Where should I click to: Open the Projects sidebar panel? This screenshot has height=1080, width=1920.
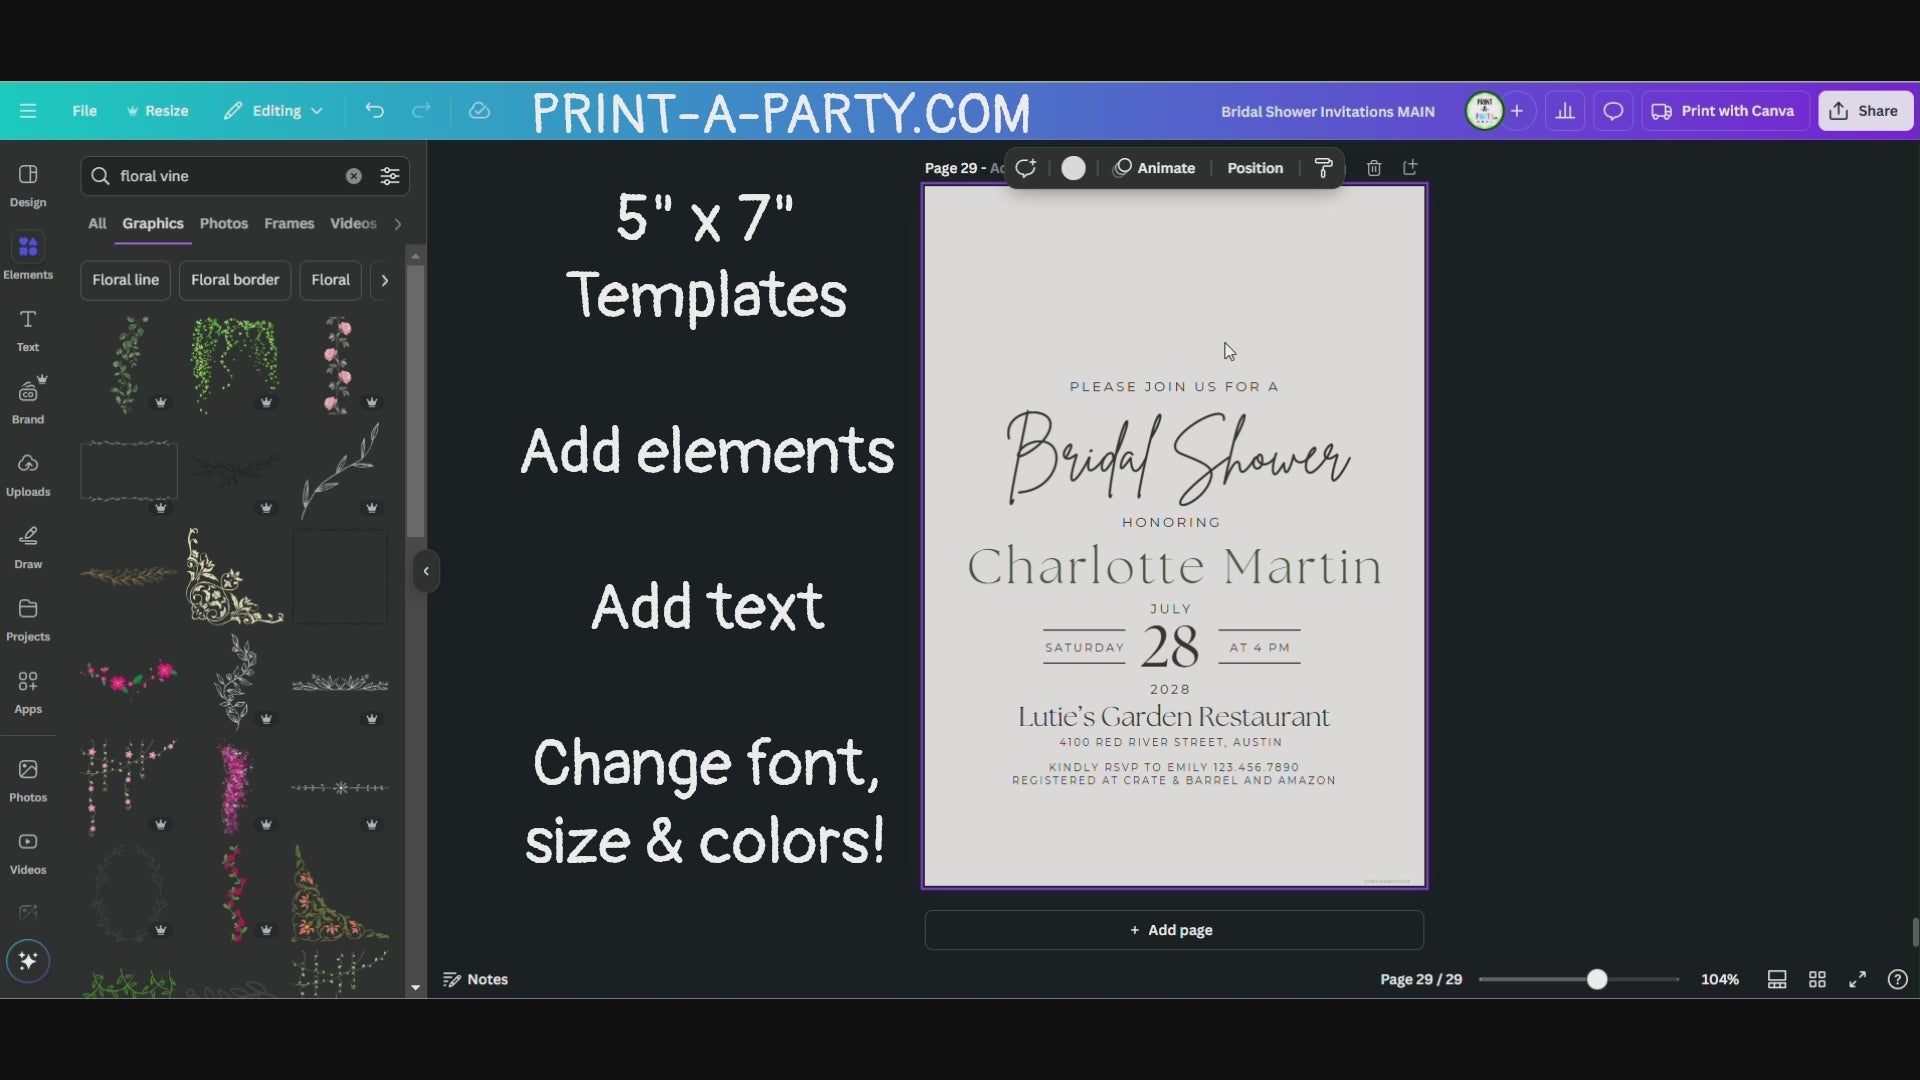[28, 621]
